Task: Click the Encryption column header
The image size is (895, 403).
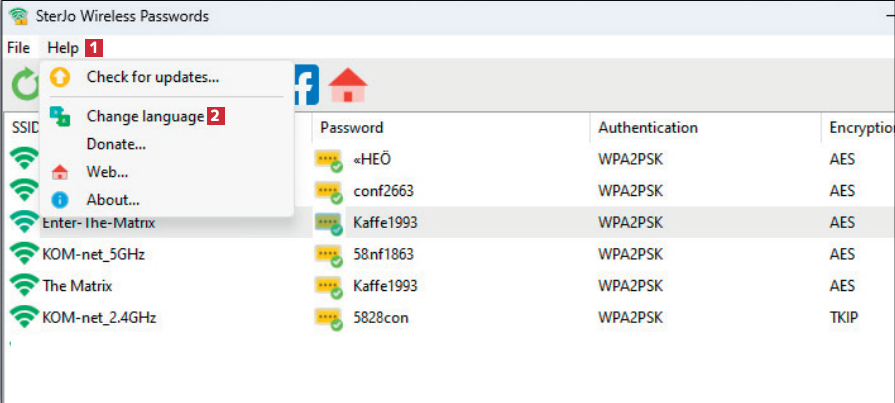Action: click(x=860, y=128)
